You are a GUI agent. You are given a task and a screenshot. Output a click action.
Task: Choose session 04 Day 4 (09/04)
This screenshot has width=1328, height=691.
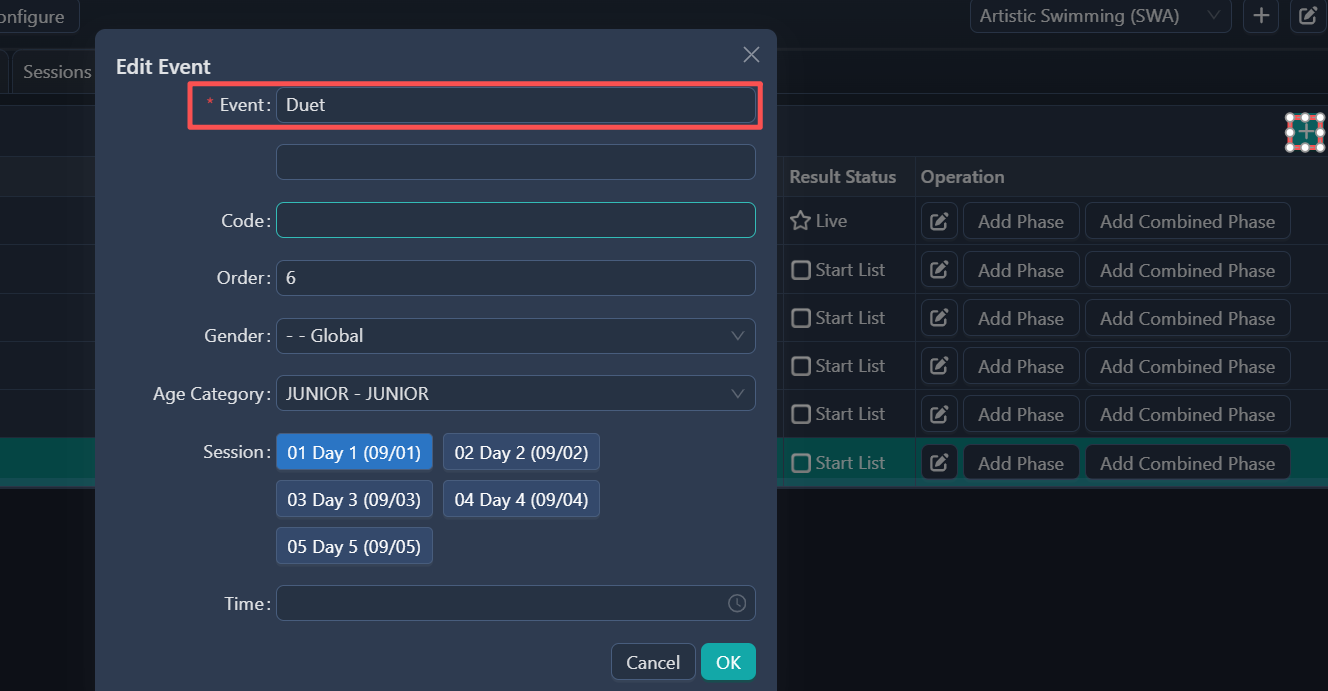coord(521,499)
